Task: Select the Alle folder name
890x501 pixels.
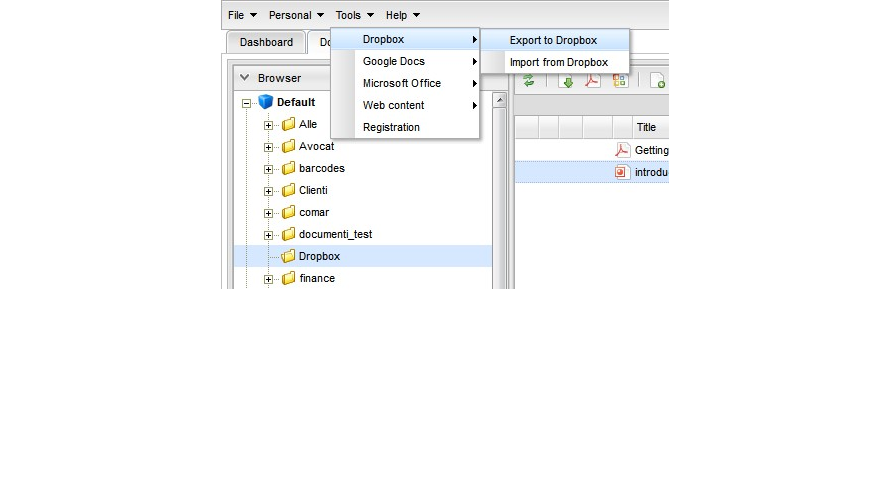Action: [x=308, y=124]
